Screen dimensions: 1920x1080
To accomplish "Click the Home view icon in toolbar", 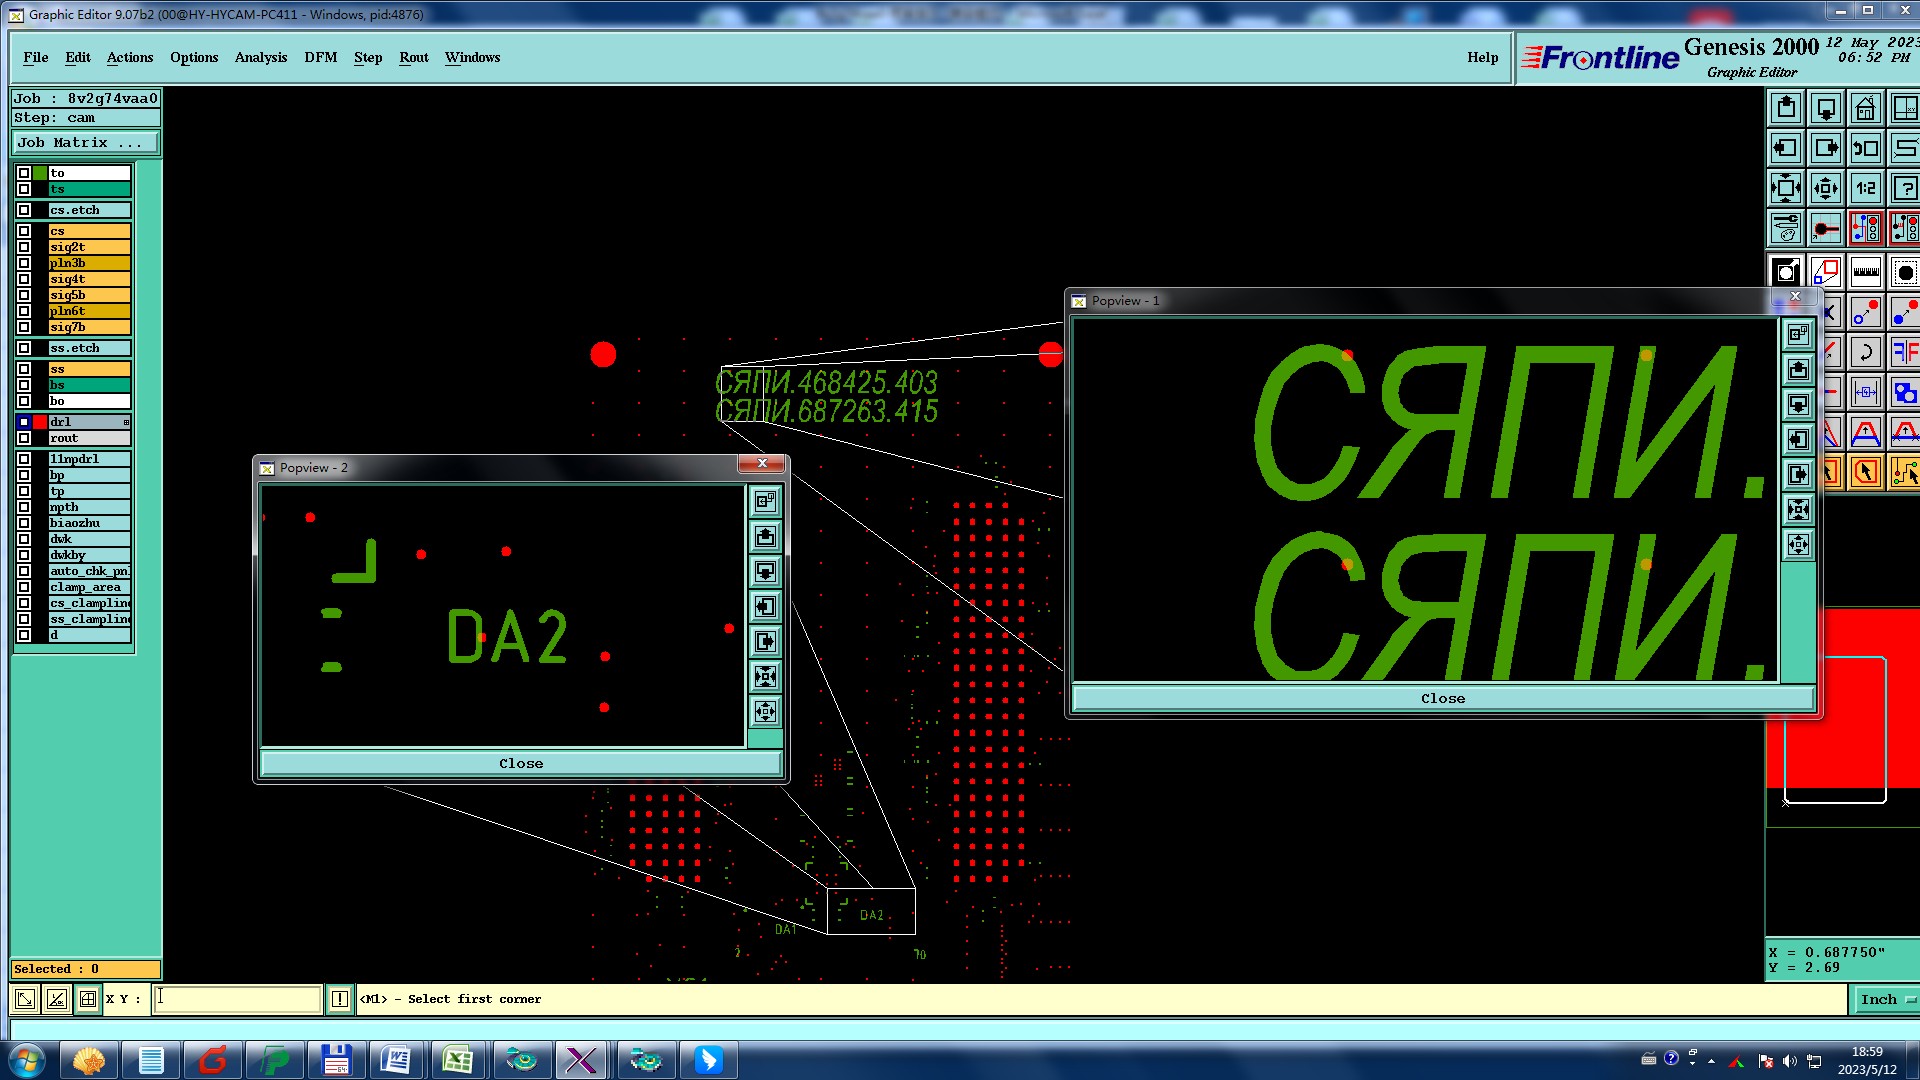I will [1865, 108].
